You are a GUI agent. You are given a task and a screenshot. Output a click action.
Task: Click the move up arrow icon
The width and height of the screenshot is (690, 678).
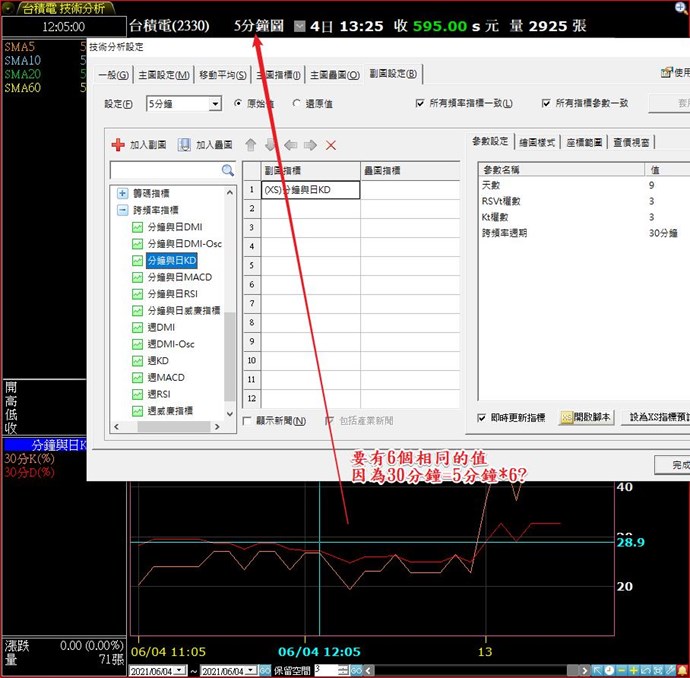click(x=251, y=145)
